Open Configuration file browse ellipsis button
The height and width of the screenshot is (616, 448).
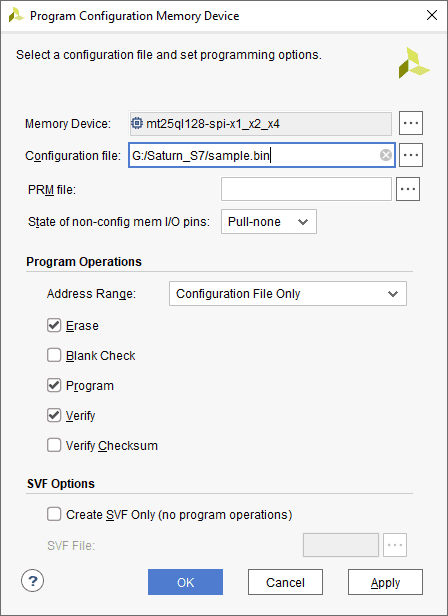tap(411, 155)
